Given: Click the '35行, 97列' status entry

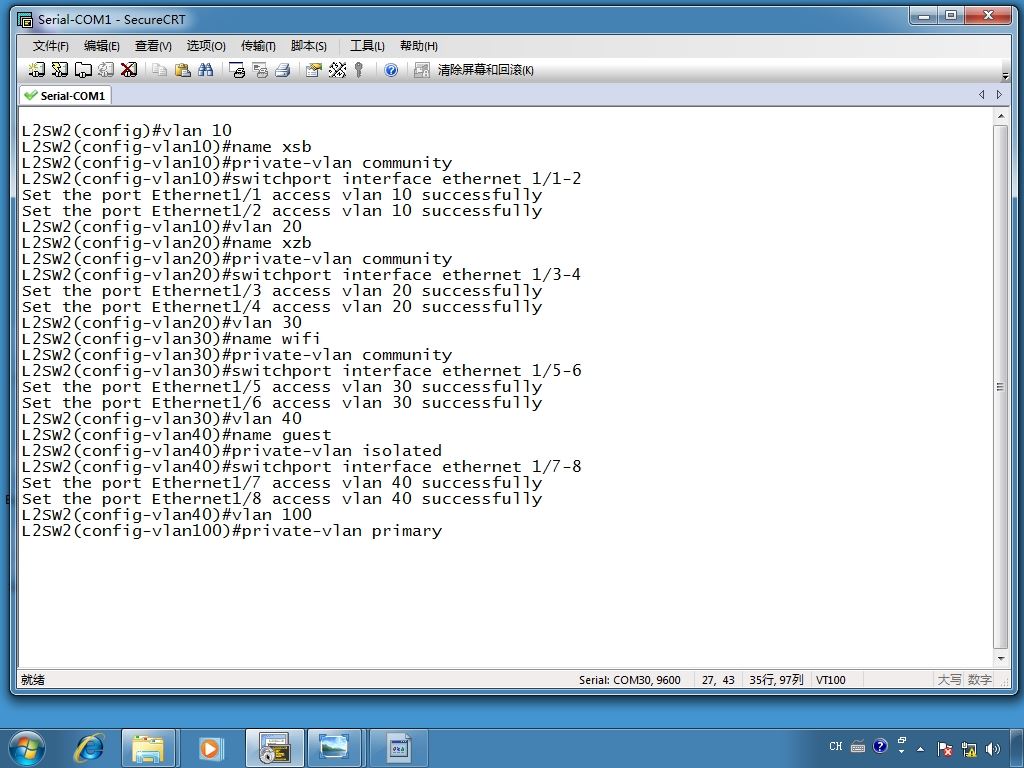Looking at the screenshot, I should pos(776,680).
